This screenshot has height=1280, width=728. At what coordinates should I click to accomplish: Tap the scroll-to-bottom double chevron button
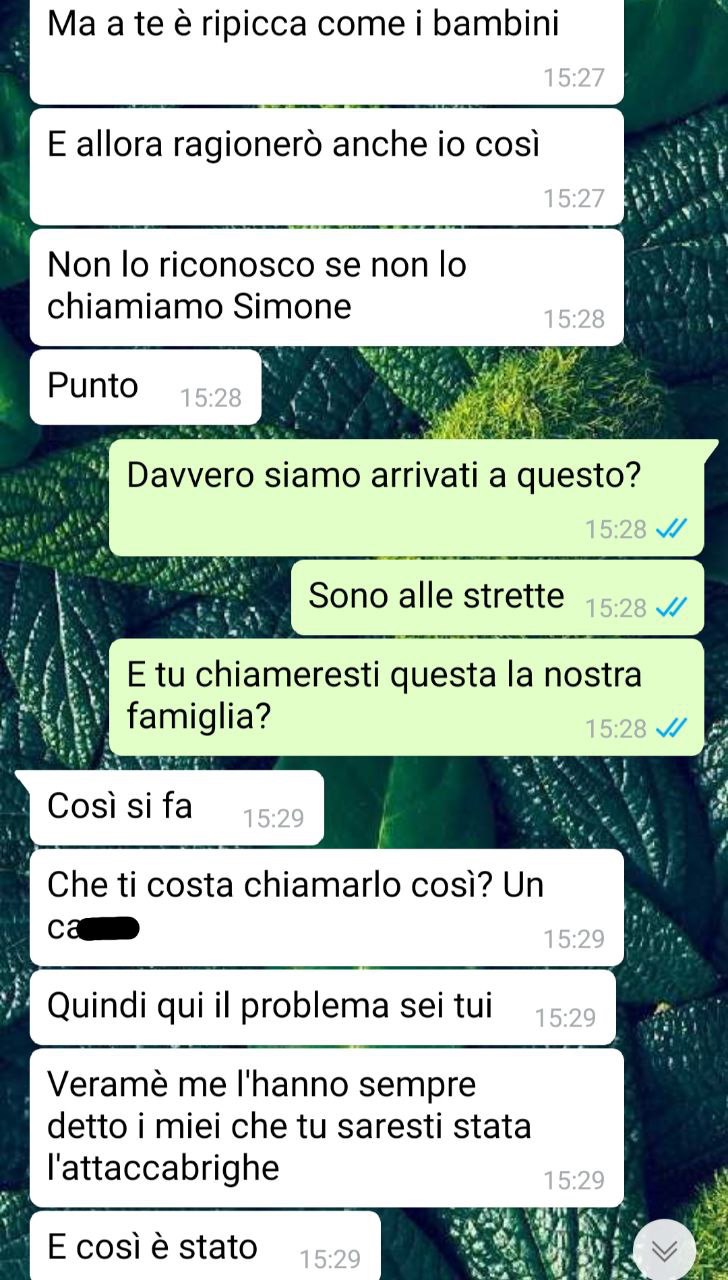[664, 1250]
